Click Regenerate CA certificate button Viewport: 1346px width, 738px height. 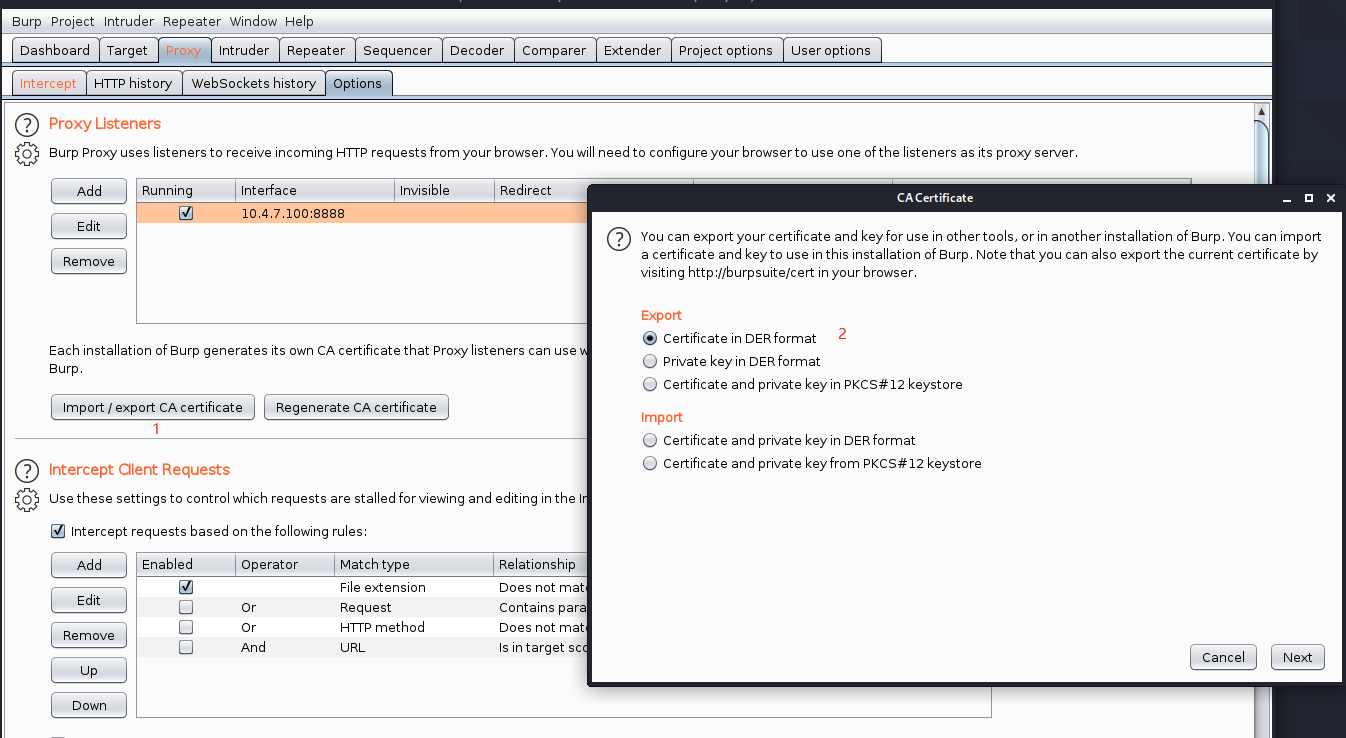pos(356,407)
